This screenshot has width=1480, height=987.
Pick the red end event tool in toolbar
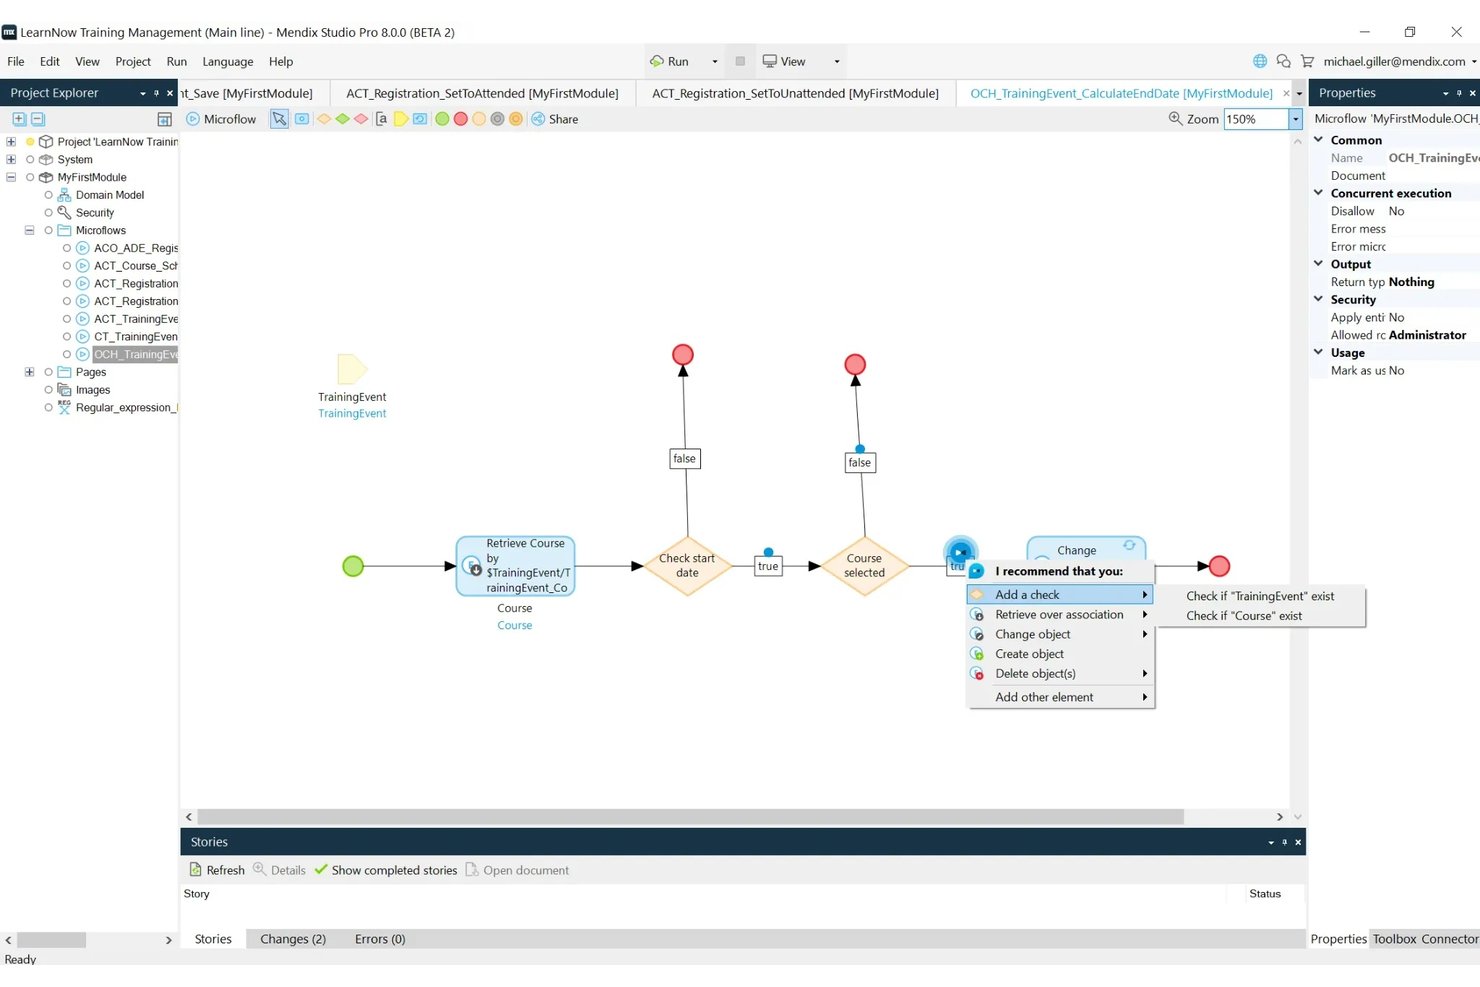click(x=460, y=119)
